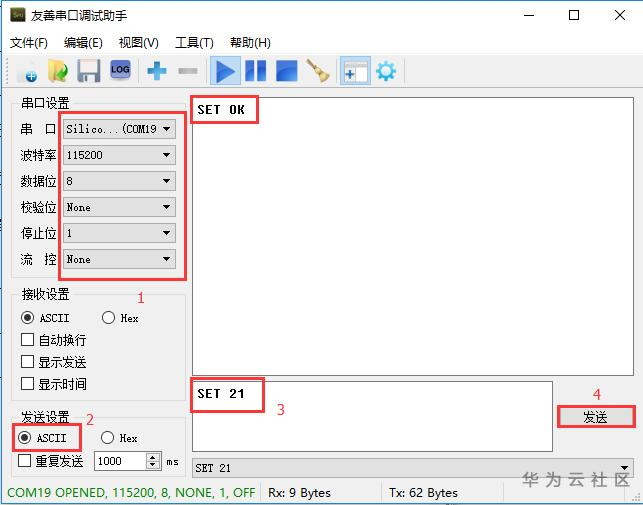Click the blue plus add icon
This screenshot has height=505, width=643.
point(157,71)
